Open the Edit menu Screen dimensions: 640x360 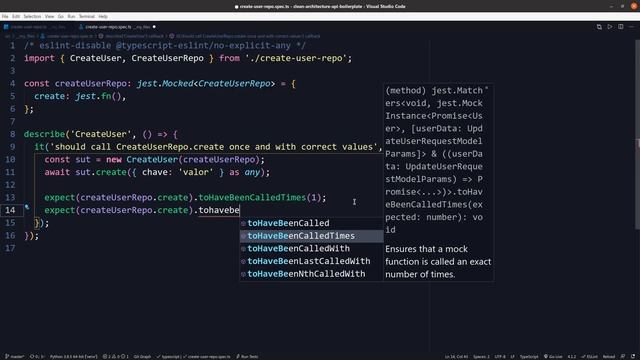point(16,16)
